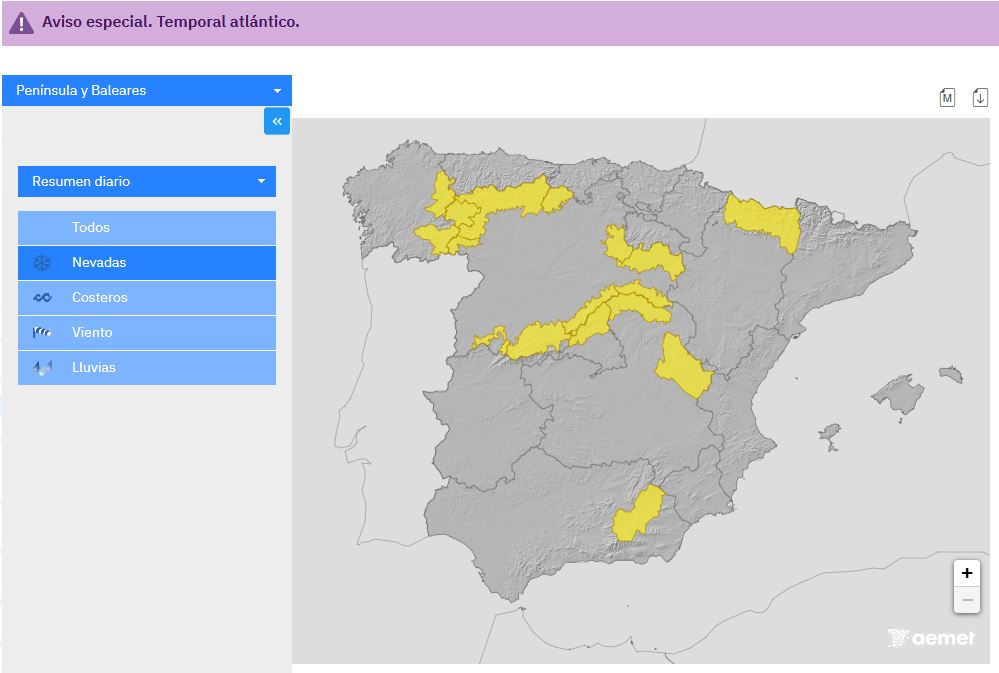
Task: Choose the windsock icon for Viento
Action: point(42,333)
